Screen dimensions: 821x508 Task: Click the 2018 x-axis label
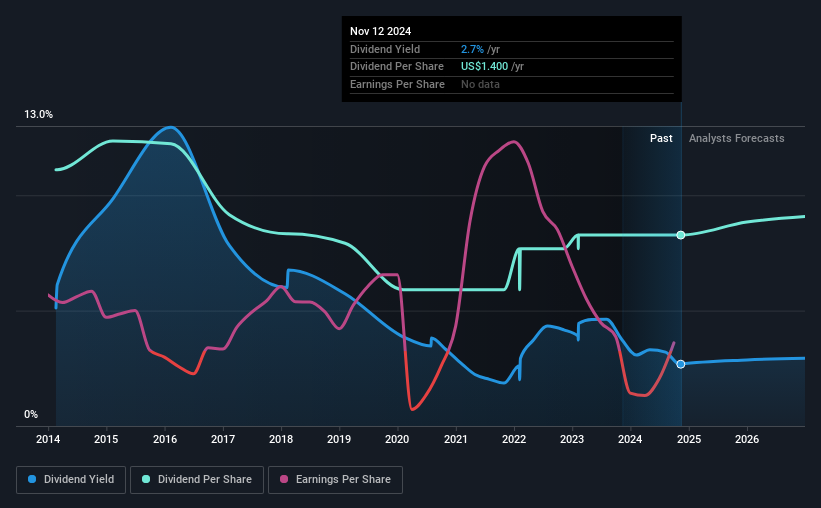281,439
